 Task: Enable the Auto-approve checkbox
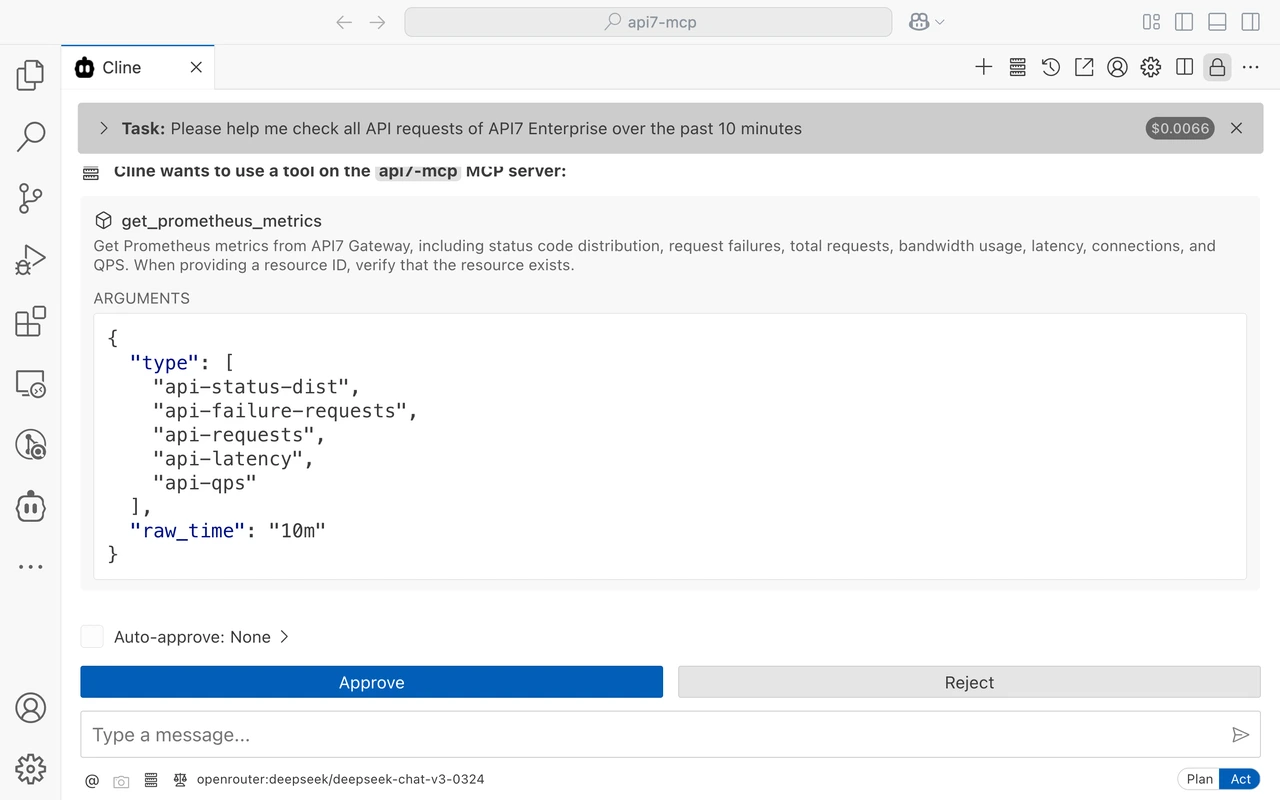point(92,637)
